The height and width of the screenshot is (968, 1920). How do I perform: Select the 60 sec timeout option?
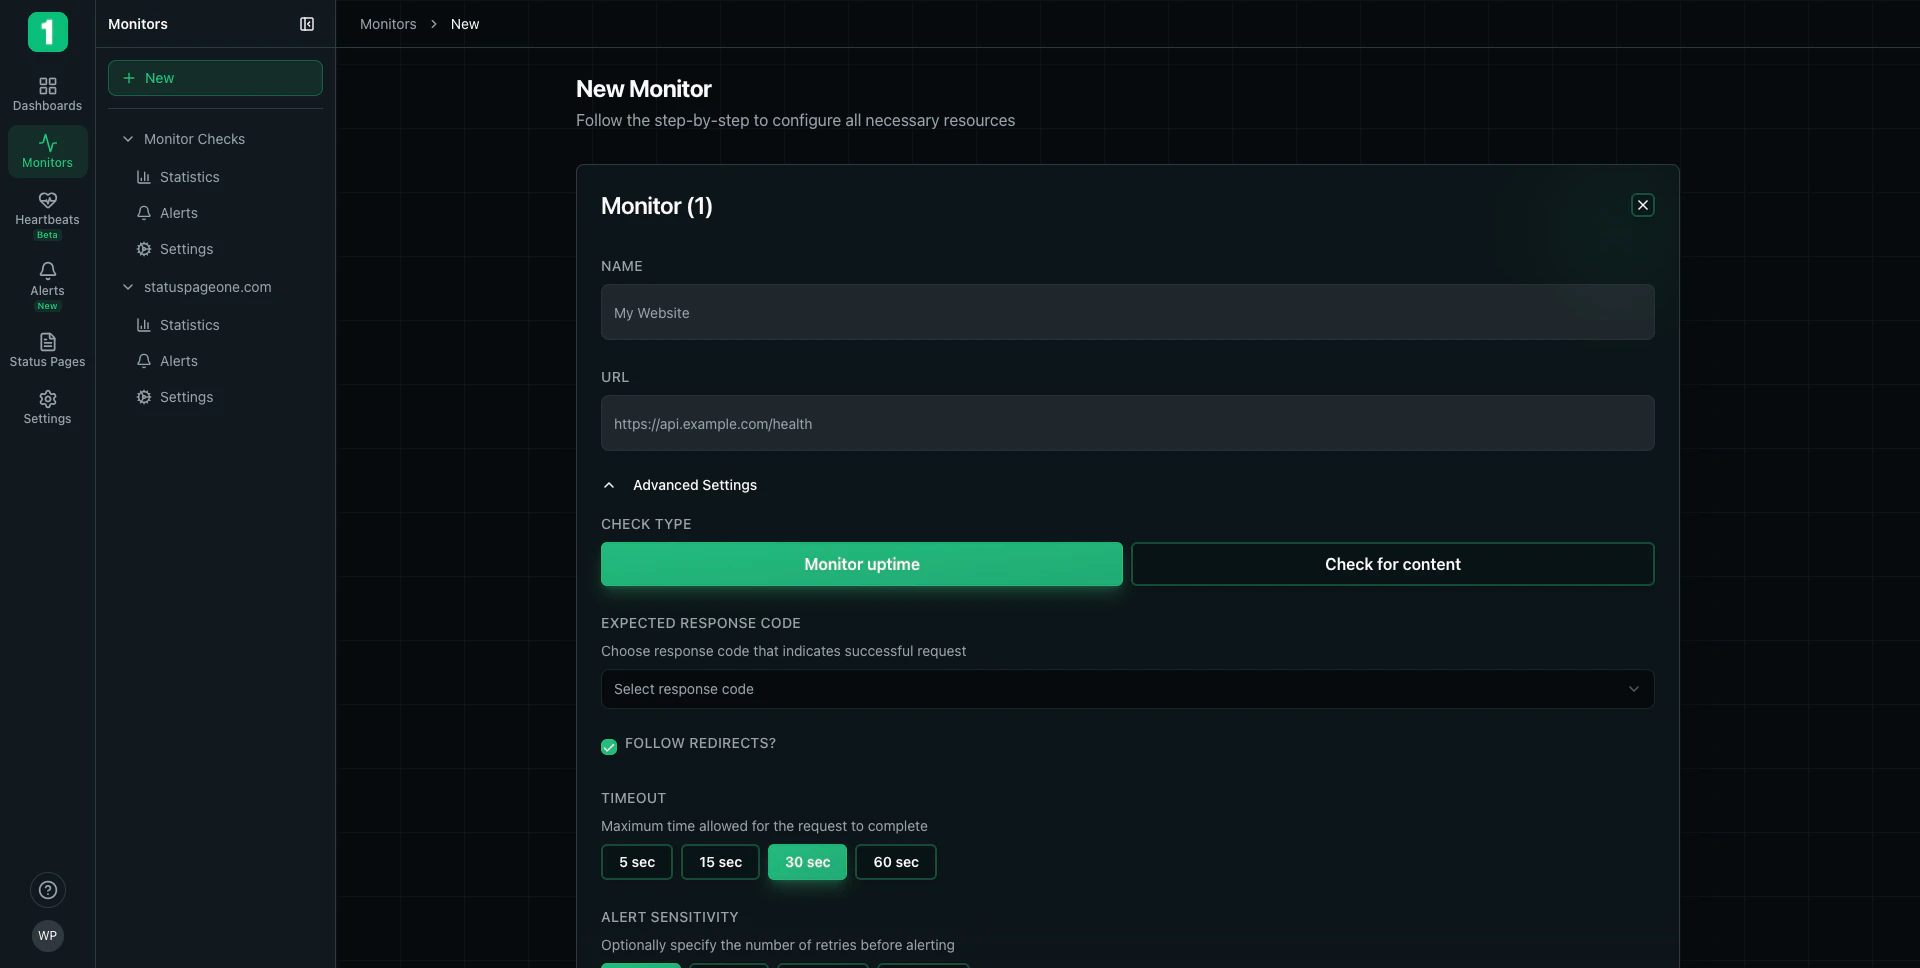coord(895,862)
